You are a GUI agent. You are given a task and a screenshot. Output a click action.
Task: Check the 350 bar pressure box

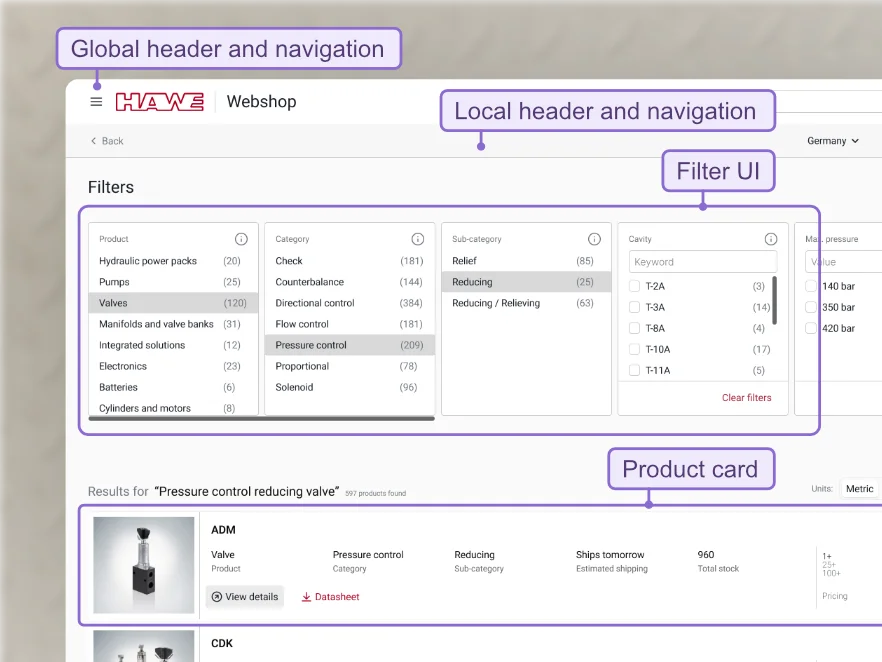pos(811,307)
